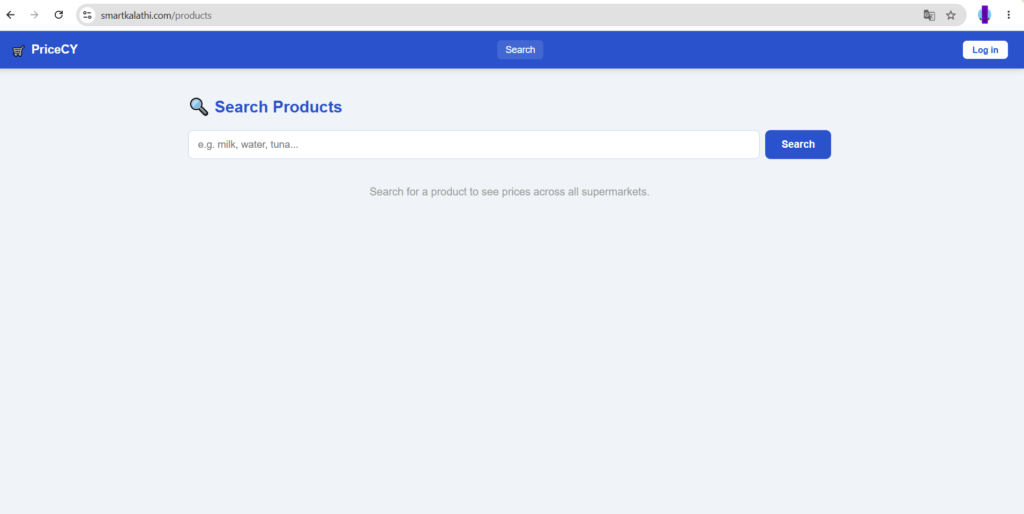
Task: Select the smartkalathi.com/products URL text
Action: (156, 15)
